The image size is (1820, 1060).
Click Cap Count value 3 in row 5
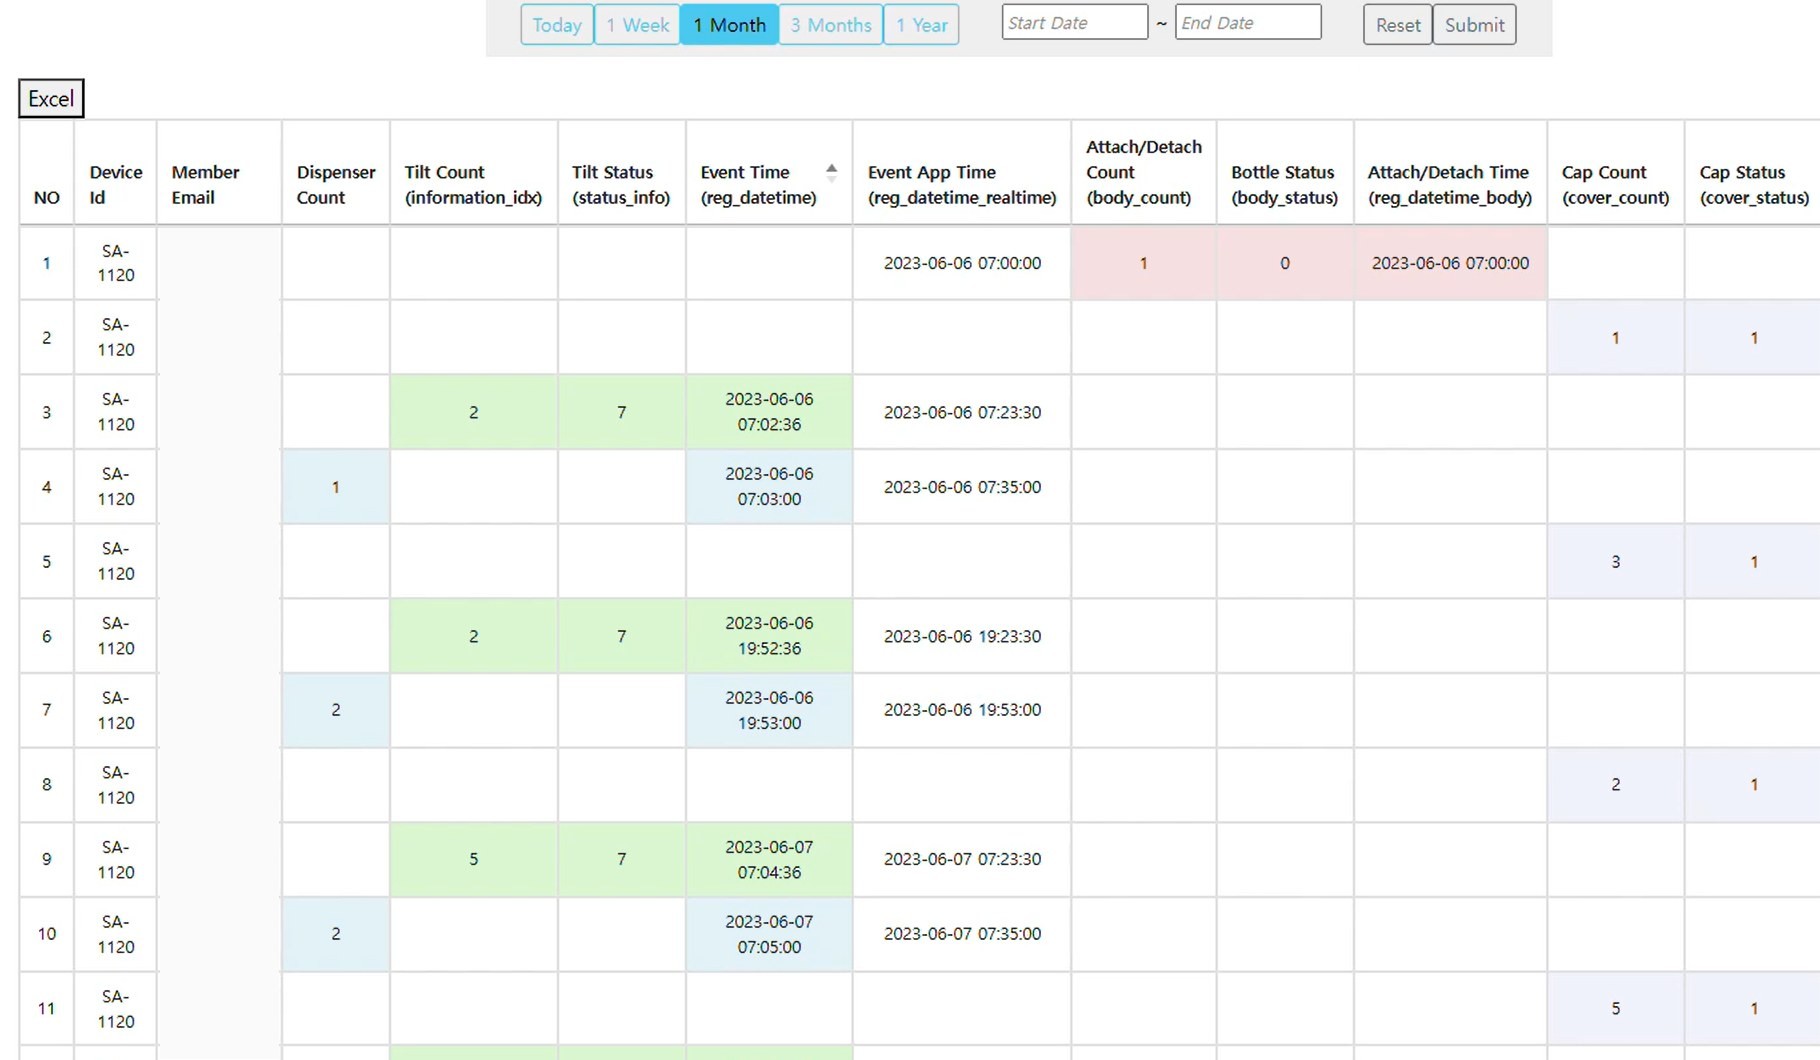pyautogui.click(x=1616, y=562)
